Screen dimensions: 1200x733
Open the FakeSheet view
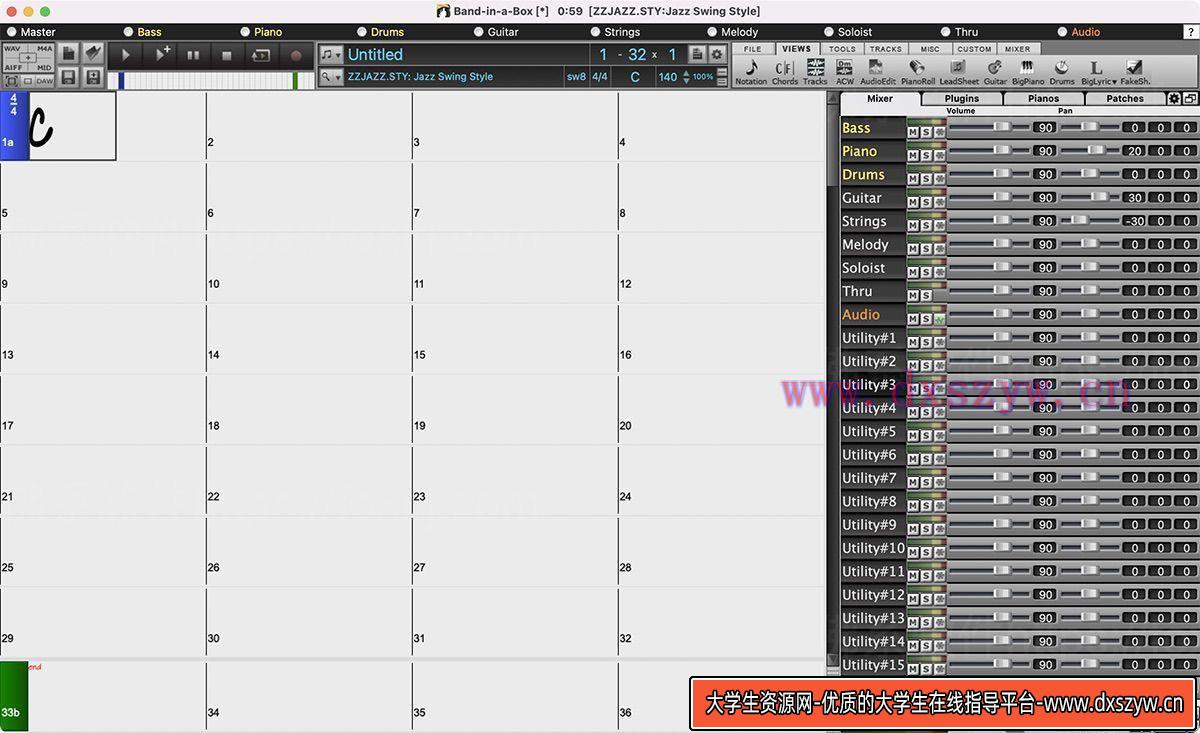pyautogui.click(x=1135, y=71)
